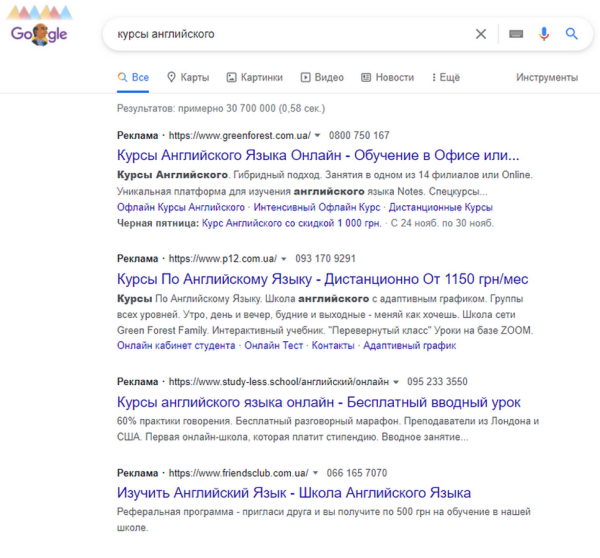Screen dimensions: 600x558
Task: Click phone number 066 165 7070
Action: click(357, 473)
